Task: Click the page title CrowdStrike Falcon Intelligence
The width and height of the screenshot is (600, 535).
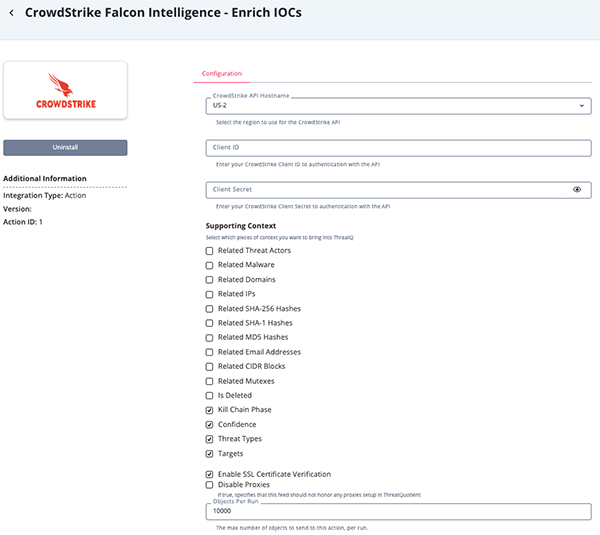Action: [163, 13]
